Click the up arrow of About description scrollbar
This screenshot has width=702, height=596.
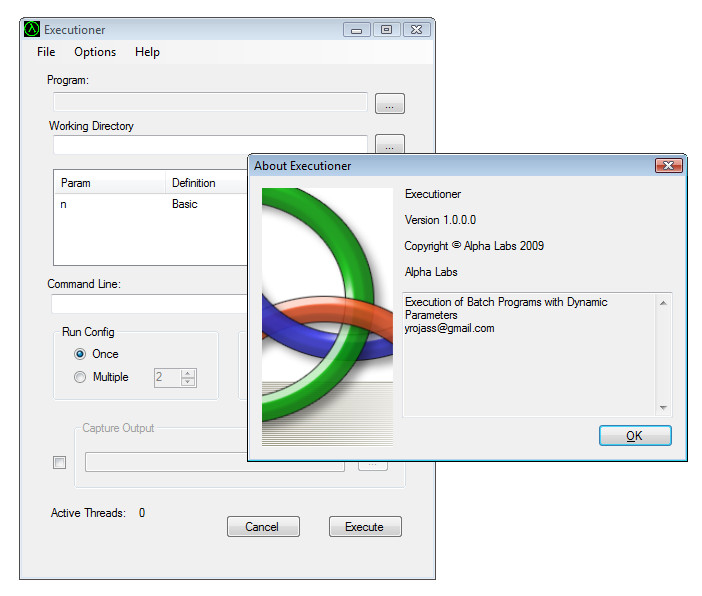pyautogui.click(x=663, y=303)
